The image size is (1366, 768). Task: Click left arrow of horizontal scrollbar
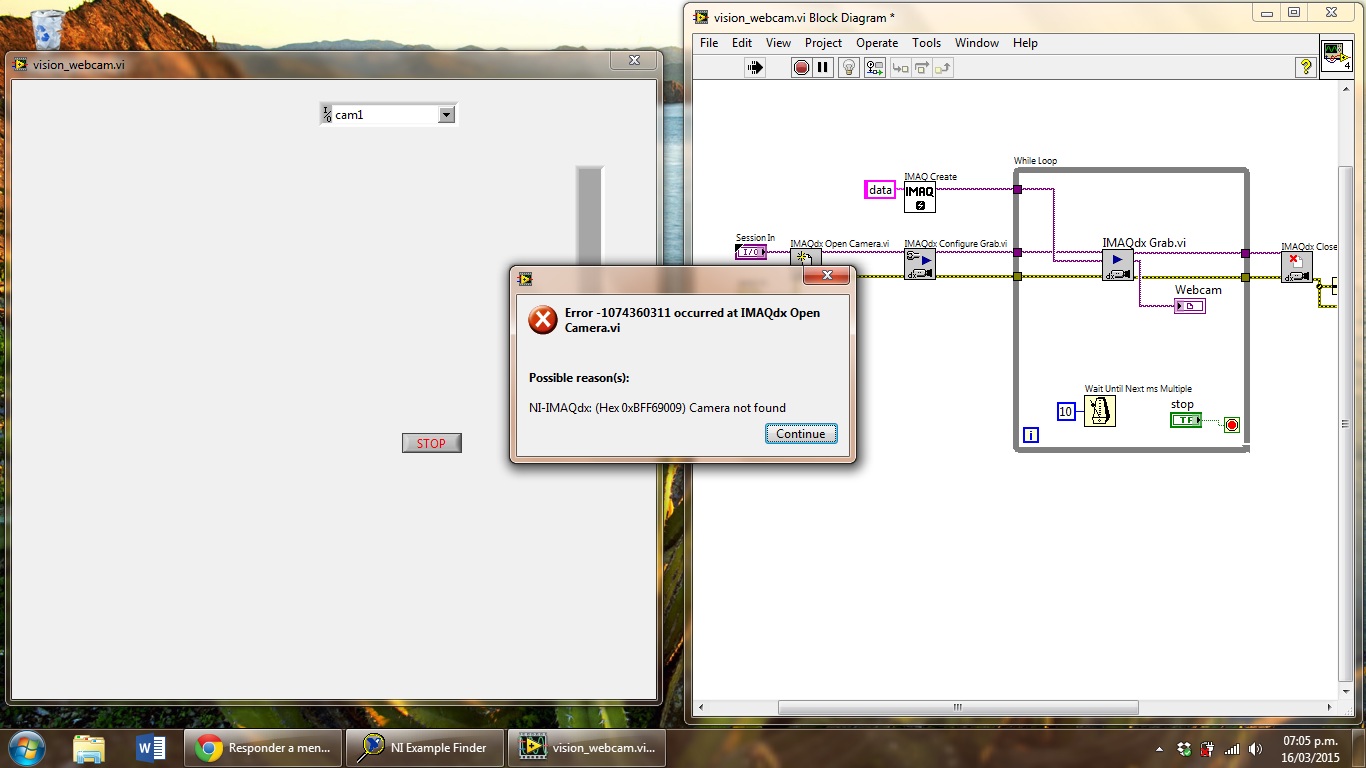tap(700, 707)
